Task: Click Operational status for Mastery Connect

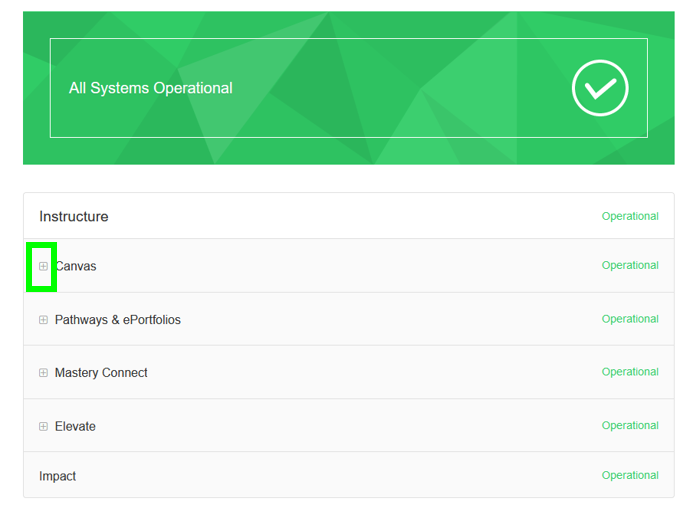Action: [x=629, y=372]
